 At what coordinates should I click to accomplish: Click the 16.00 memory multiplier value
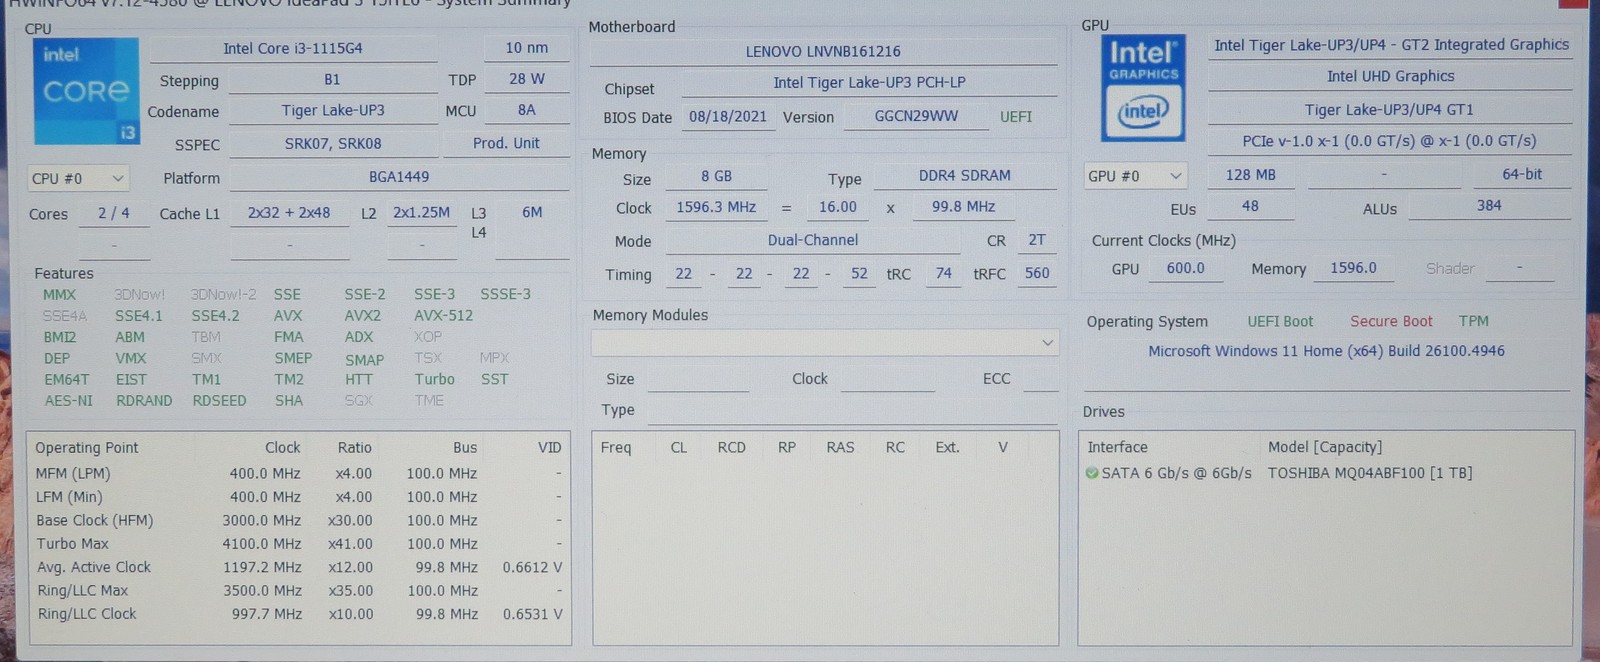(838, 208)
